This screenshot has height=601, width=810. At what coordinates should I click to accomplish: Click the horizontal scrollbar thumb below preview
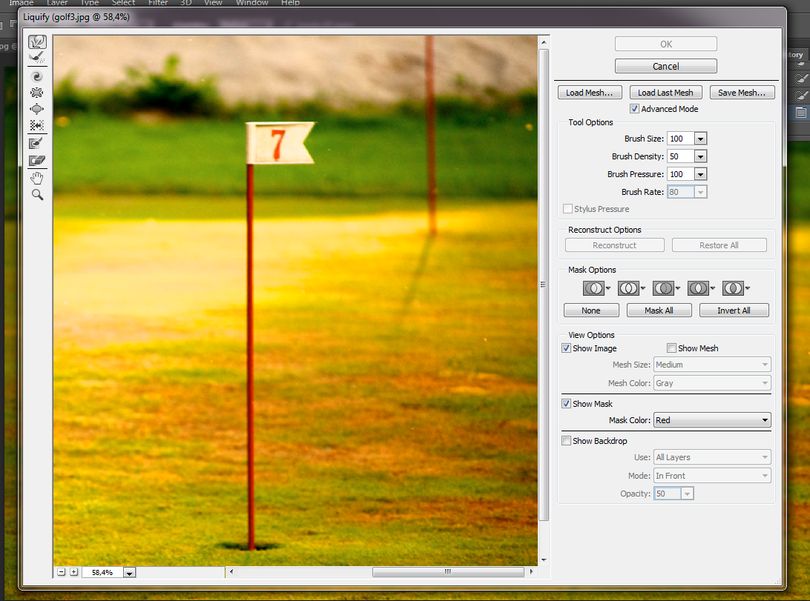pos(447,572)
